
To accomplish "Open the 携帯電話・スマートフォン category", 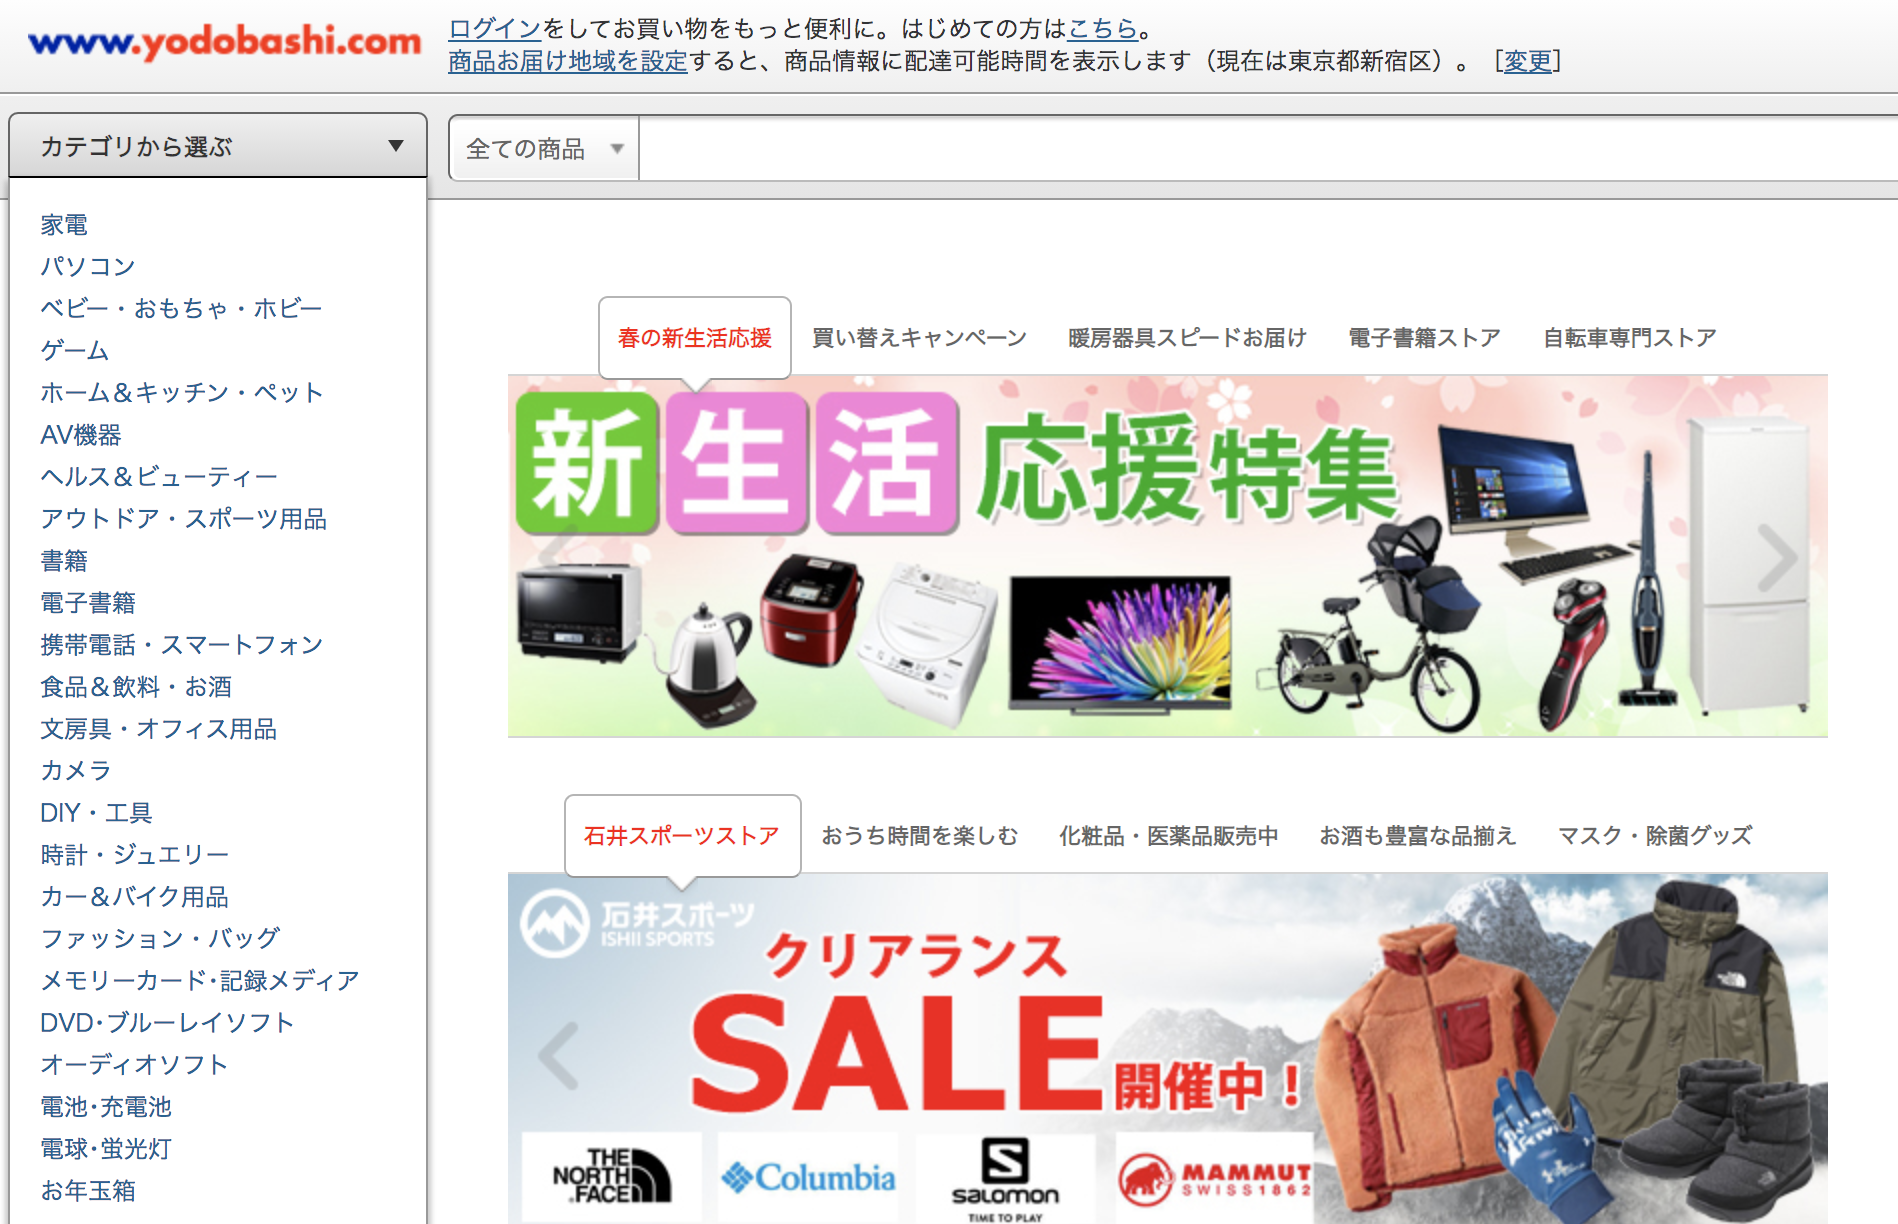I will pyautogui.click(x=182, y=645).
